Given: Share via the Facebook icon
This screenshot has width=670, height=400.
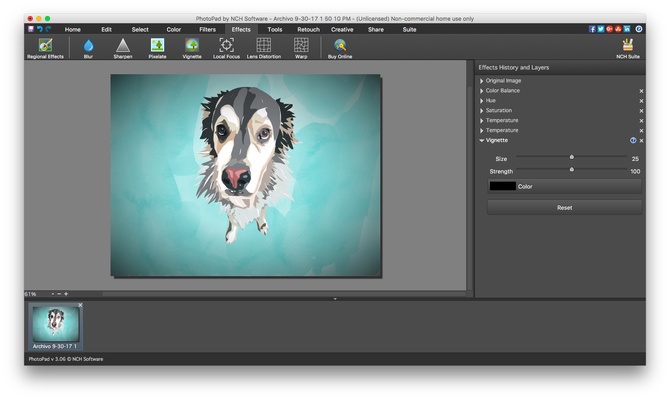Looking at the screenshot, I should pyautogui.click(x=592, y=29).
